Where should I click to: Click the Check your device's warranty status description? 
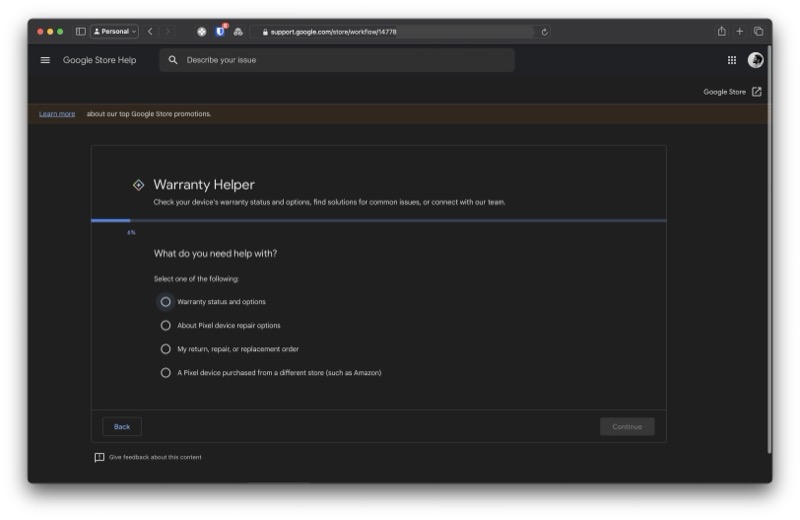(330, 202)
